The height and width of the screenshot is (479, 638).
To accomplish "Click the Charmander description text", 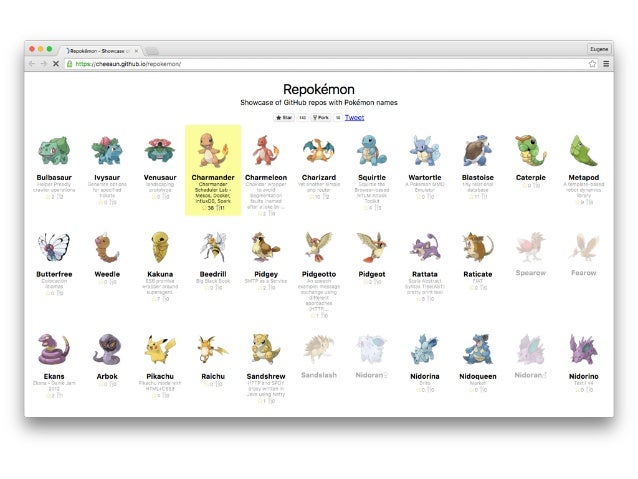I will 213,192.
